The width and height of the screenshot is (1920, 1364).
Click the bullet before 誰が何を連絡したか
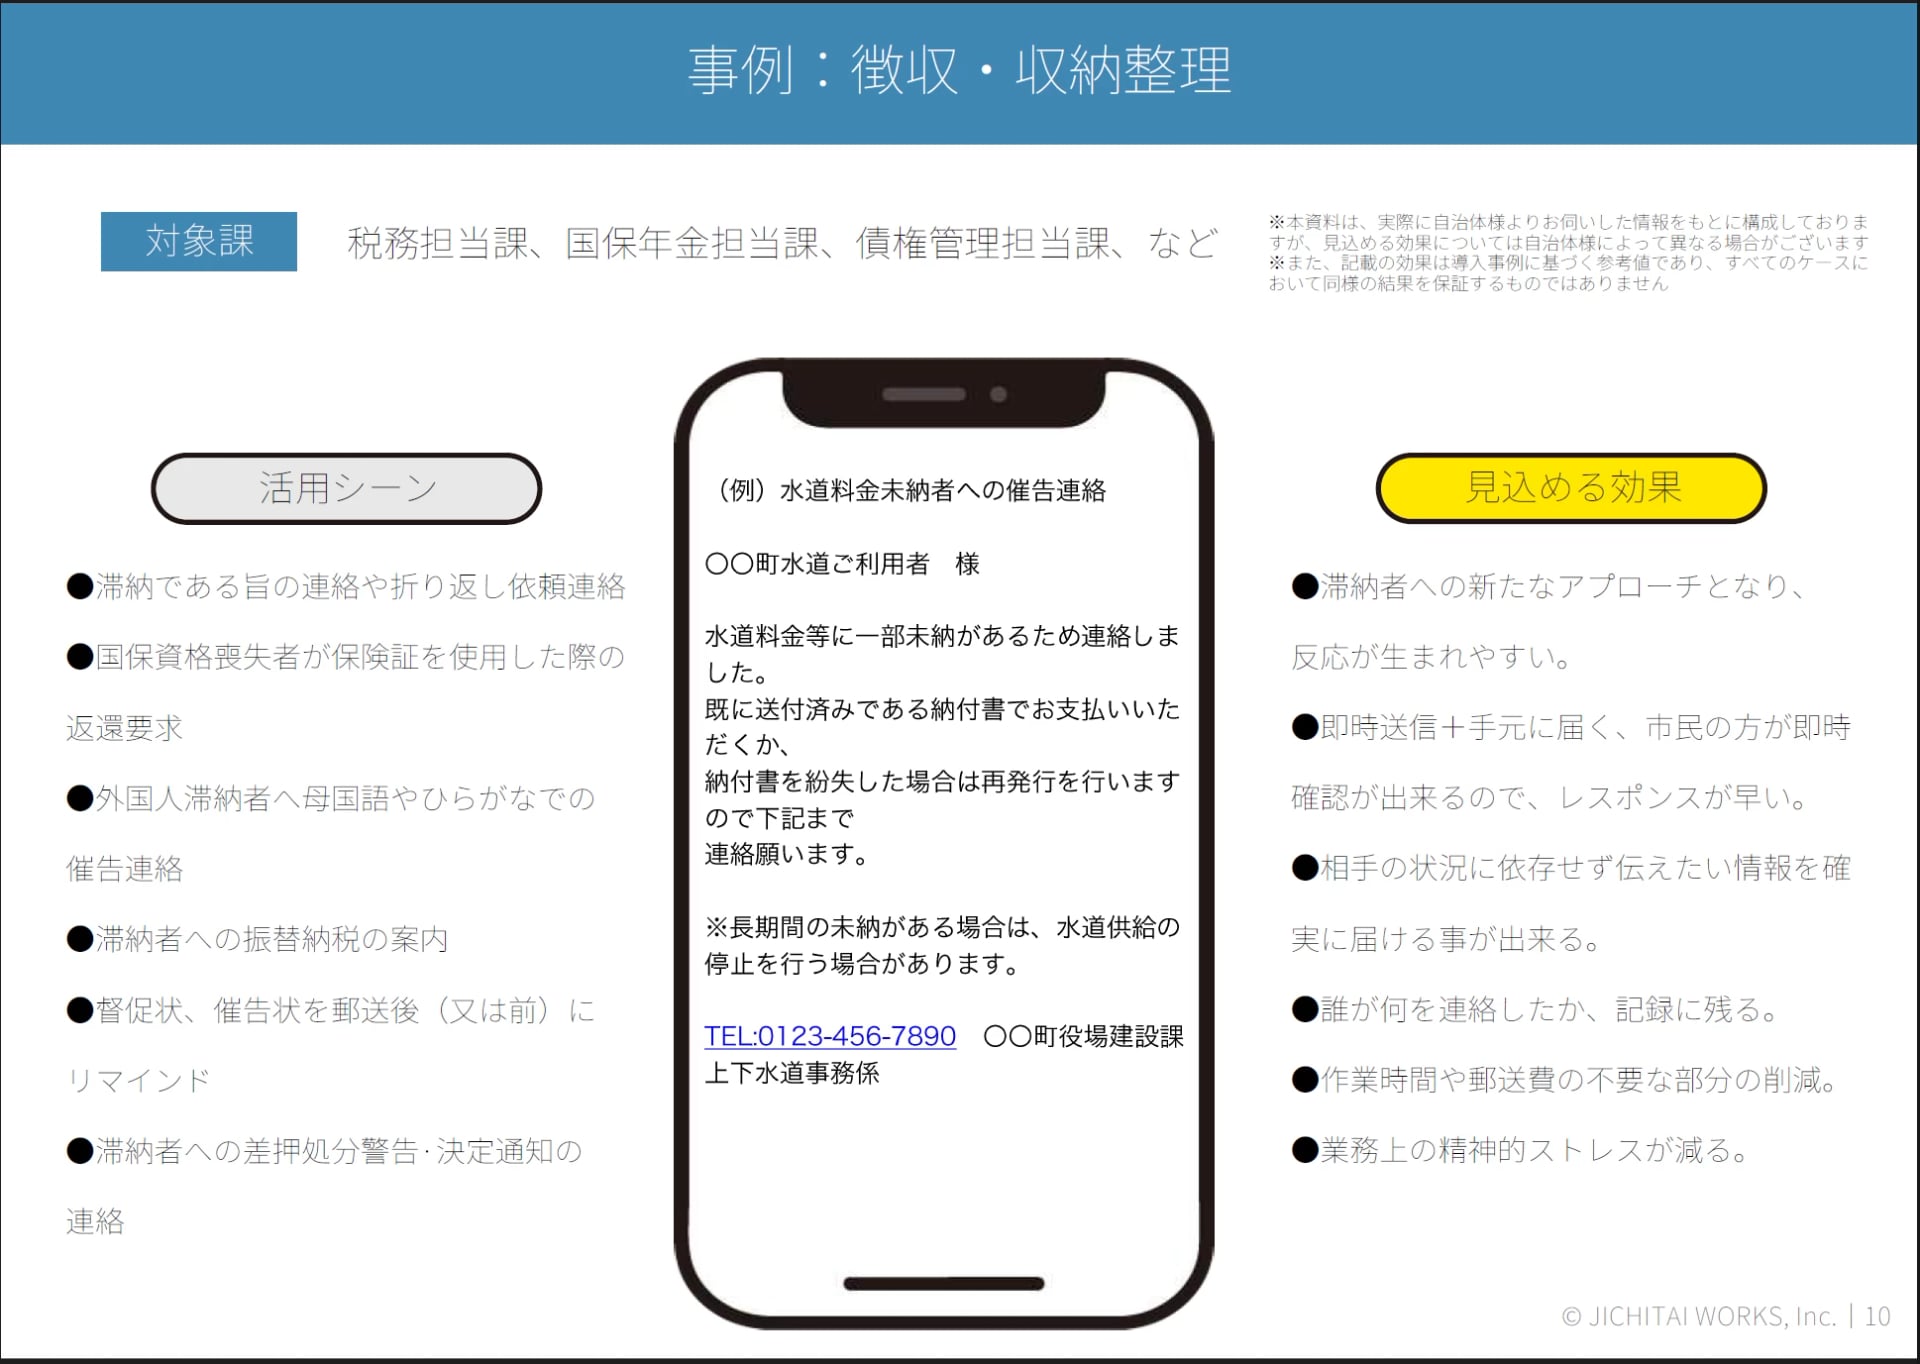coord(1305,1009)
